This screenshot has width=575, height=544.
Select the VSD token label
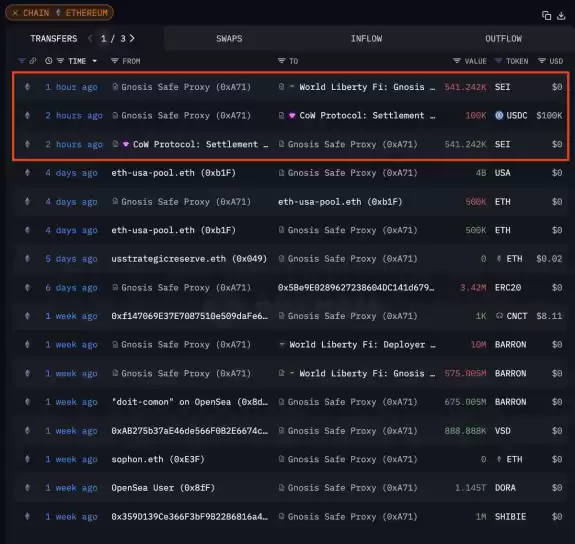[502, 431]
